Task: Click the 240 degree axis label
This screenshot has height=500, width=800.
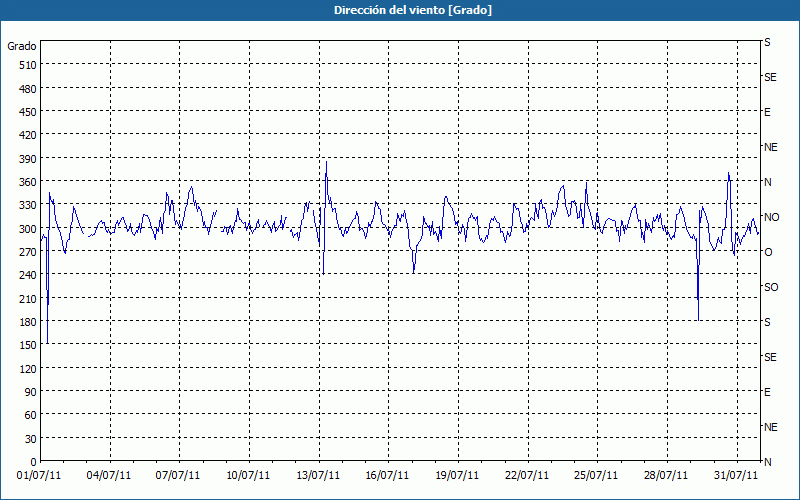Action: [28, 275]
